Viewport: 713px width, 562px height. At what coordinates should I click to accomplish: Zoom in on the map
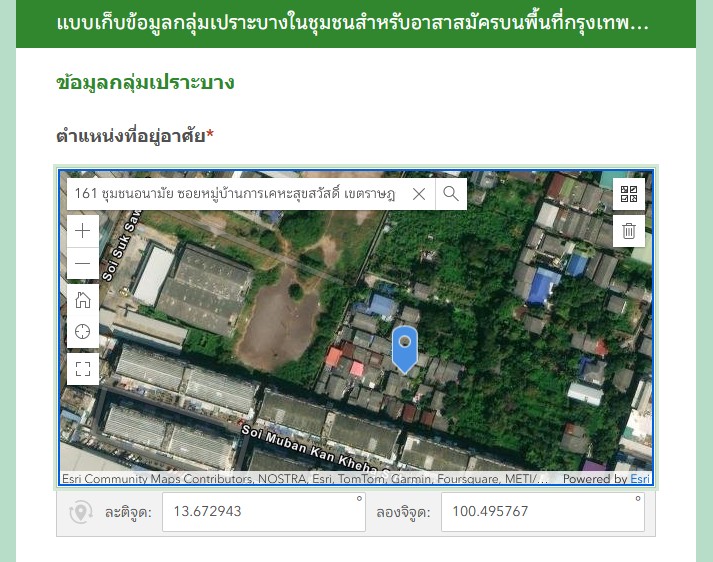click(x=83, y=231)
